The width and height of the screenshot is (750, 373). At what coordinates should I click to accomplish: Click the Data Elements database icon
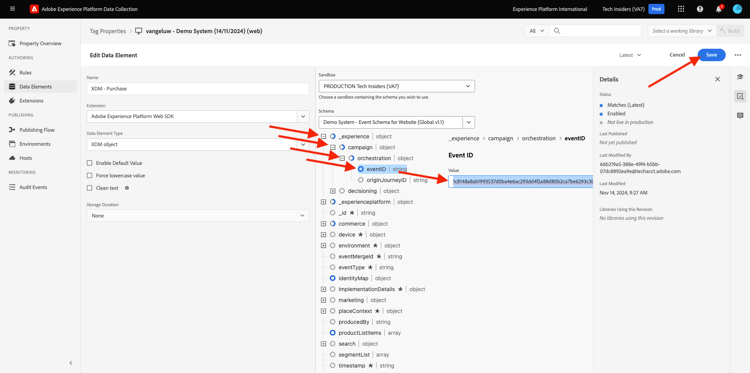tap(12, 87)
